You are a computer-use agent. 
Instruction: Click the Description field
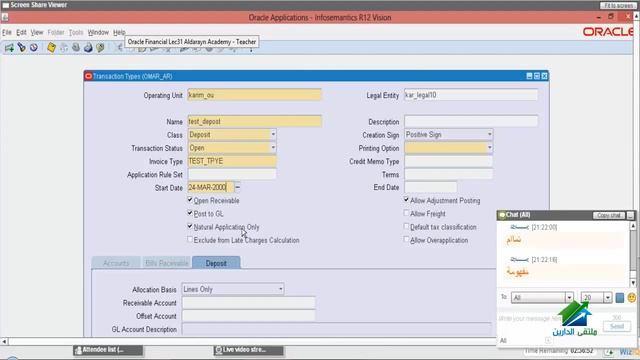[x=471, y=121]
